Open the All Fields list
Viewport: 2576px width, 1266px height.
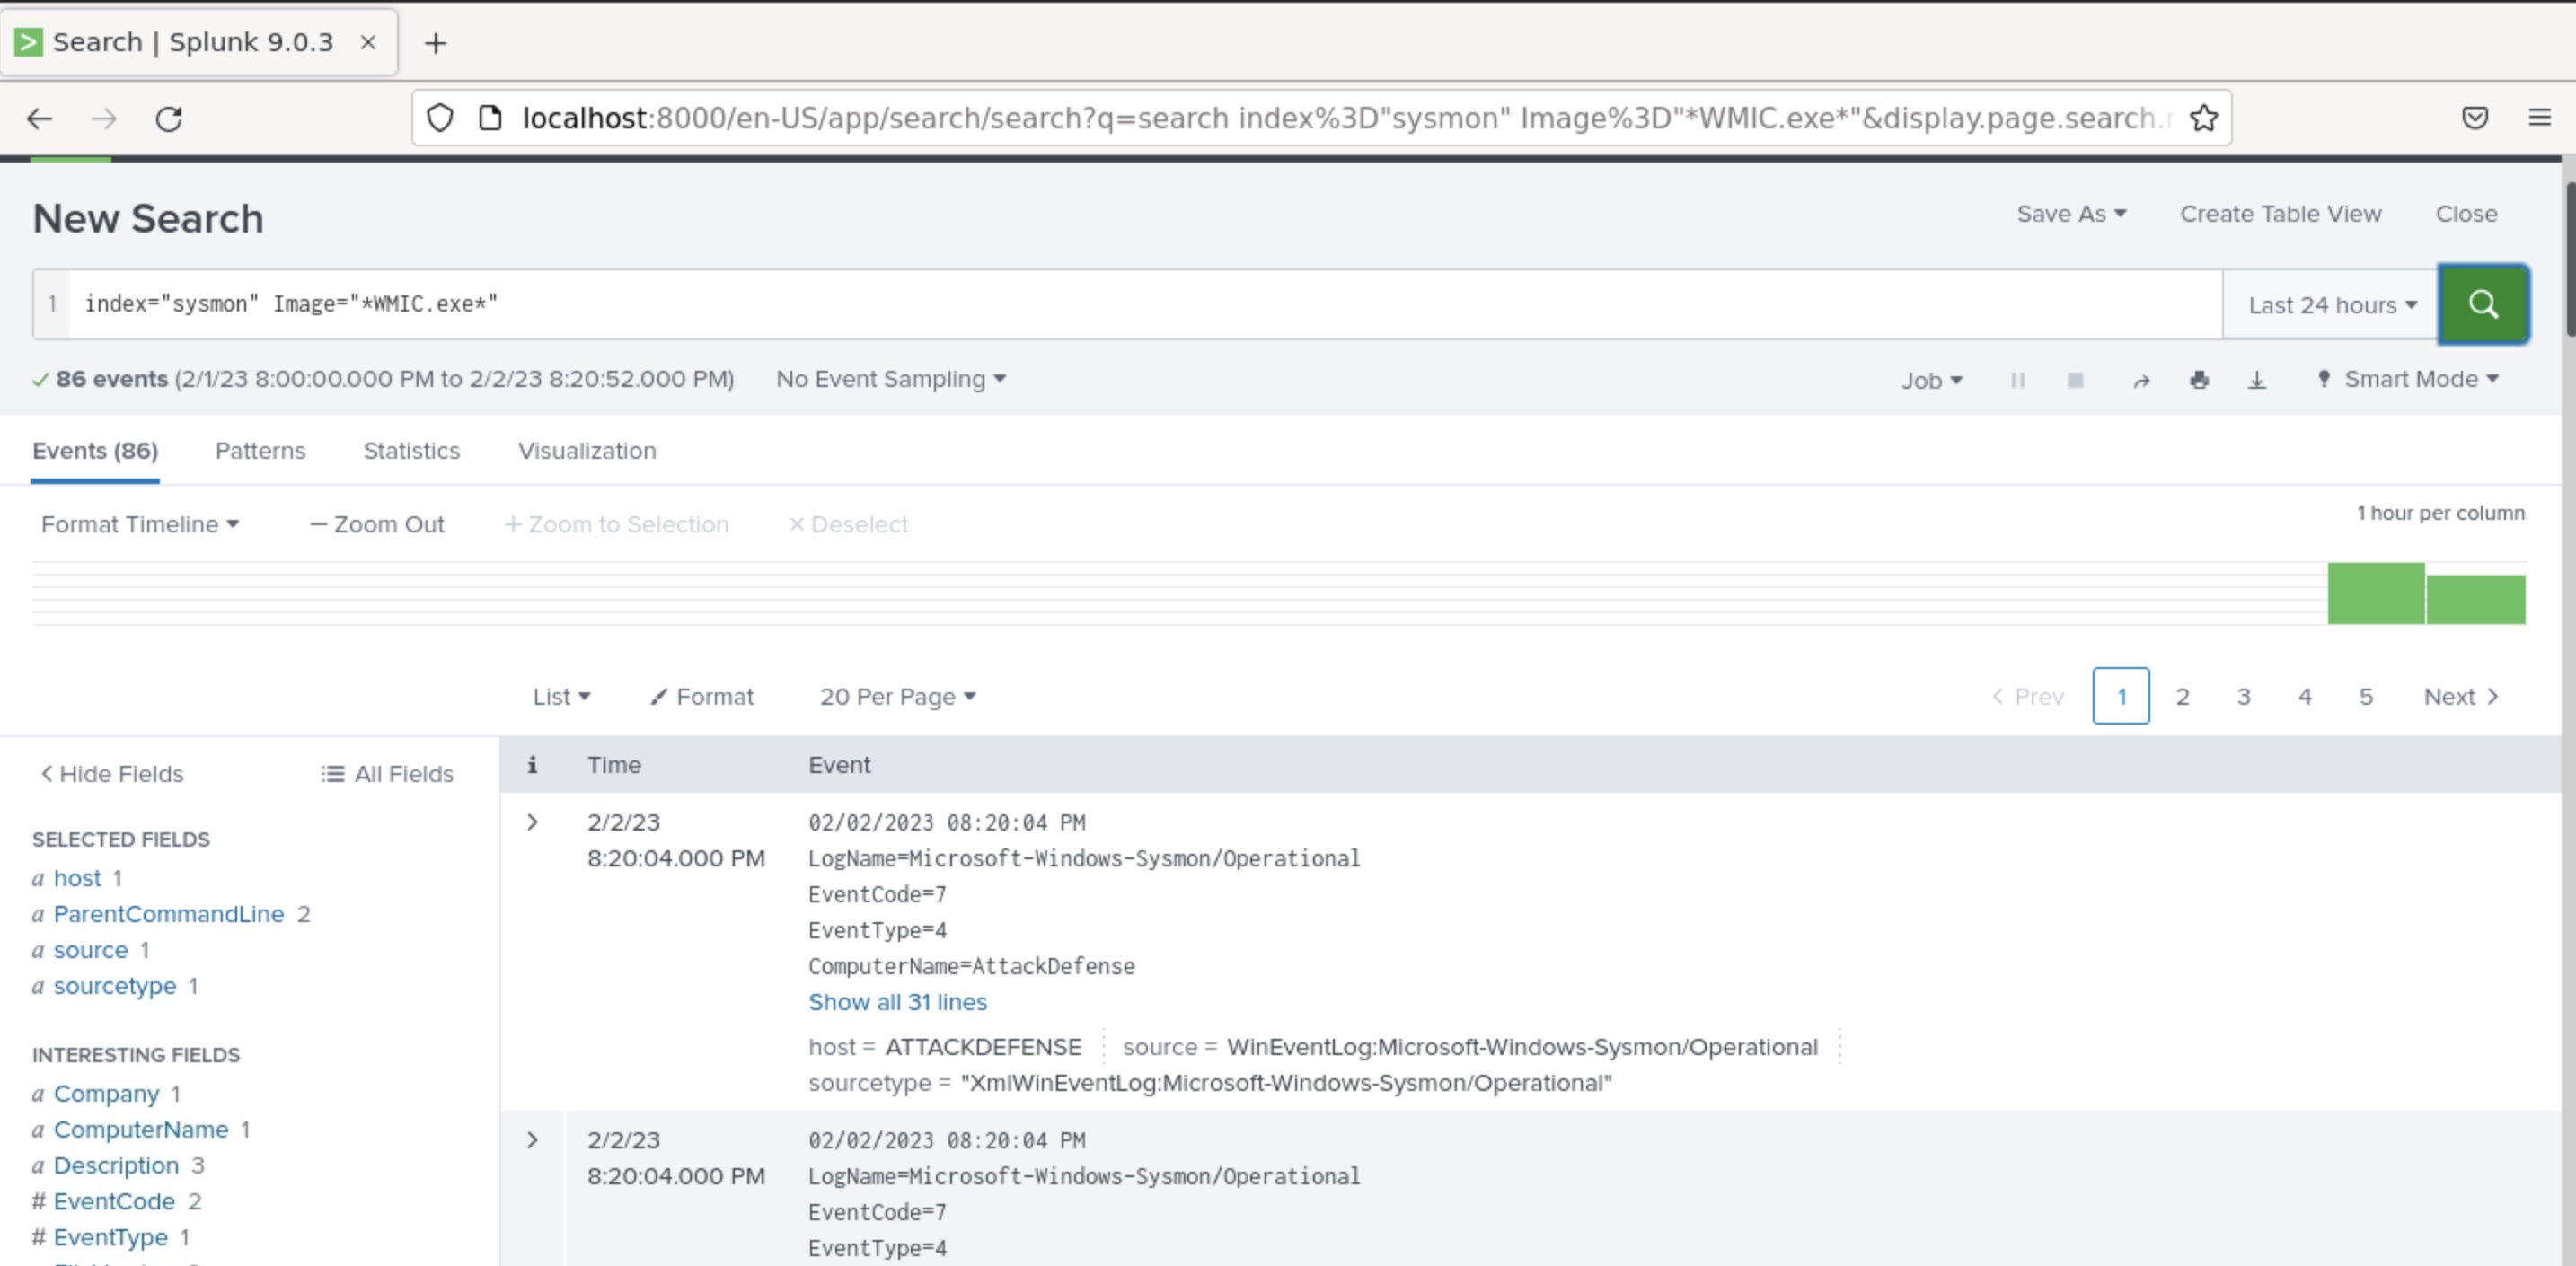[387, 774]
